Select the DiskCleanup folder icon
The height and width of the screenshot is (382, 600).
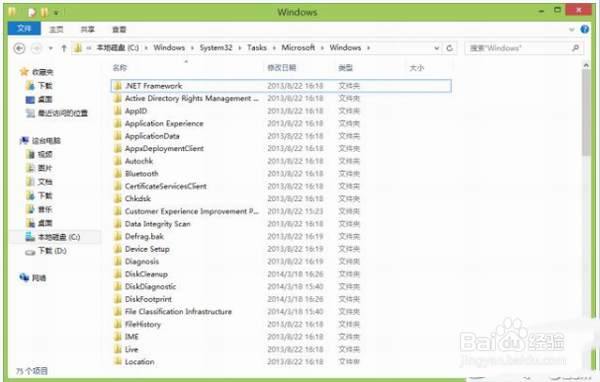point(118,274)
